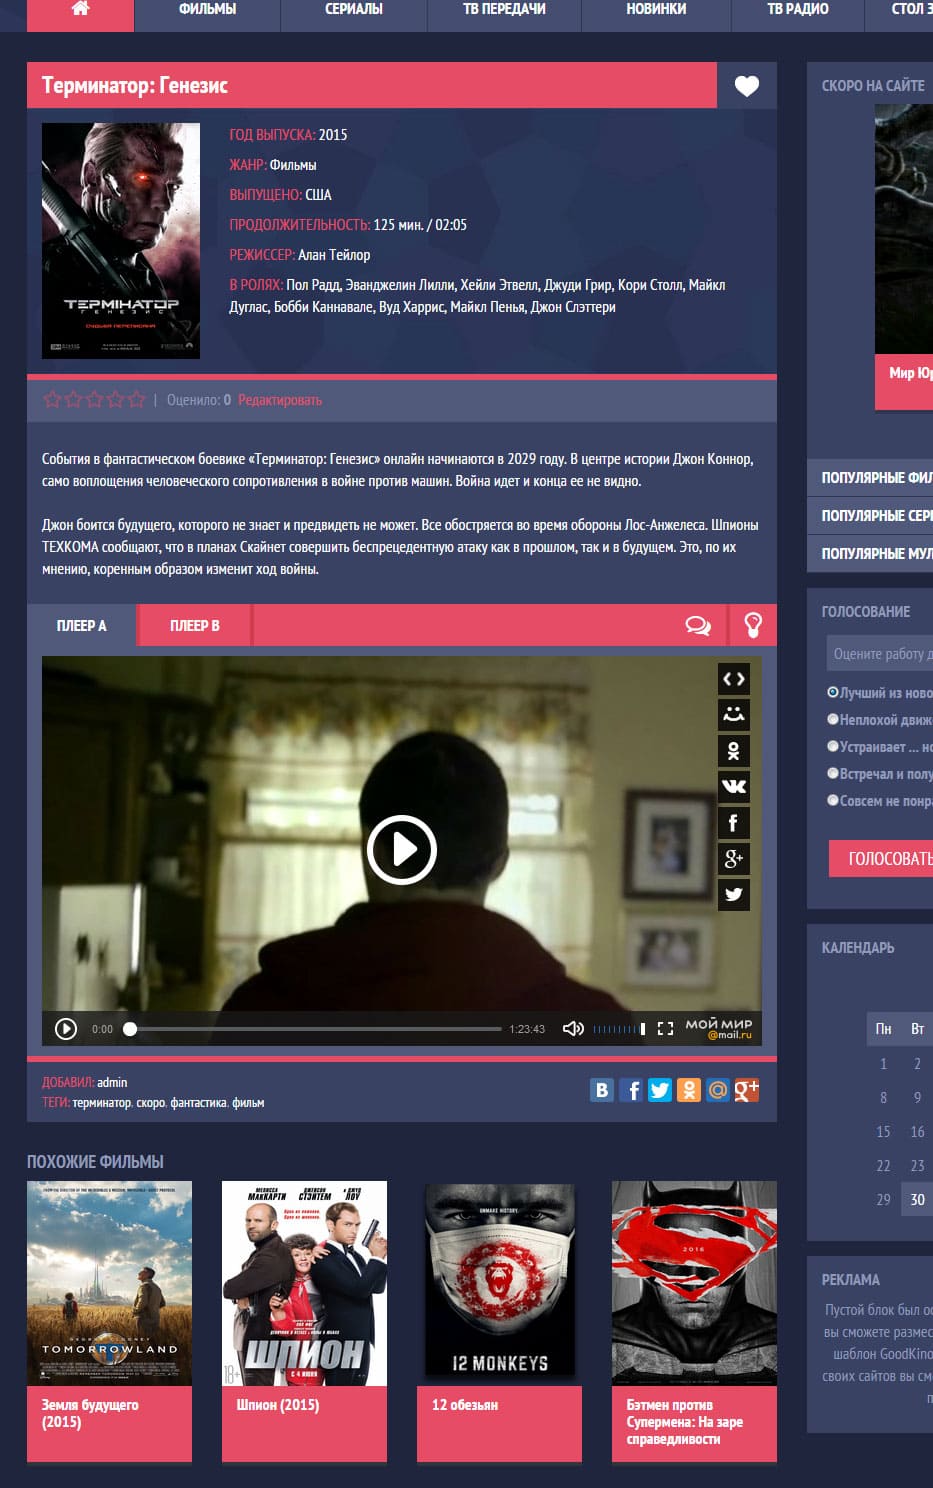Share page via VK button below player
The image size is (933, 1488).
coord(601,1090)
